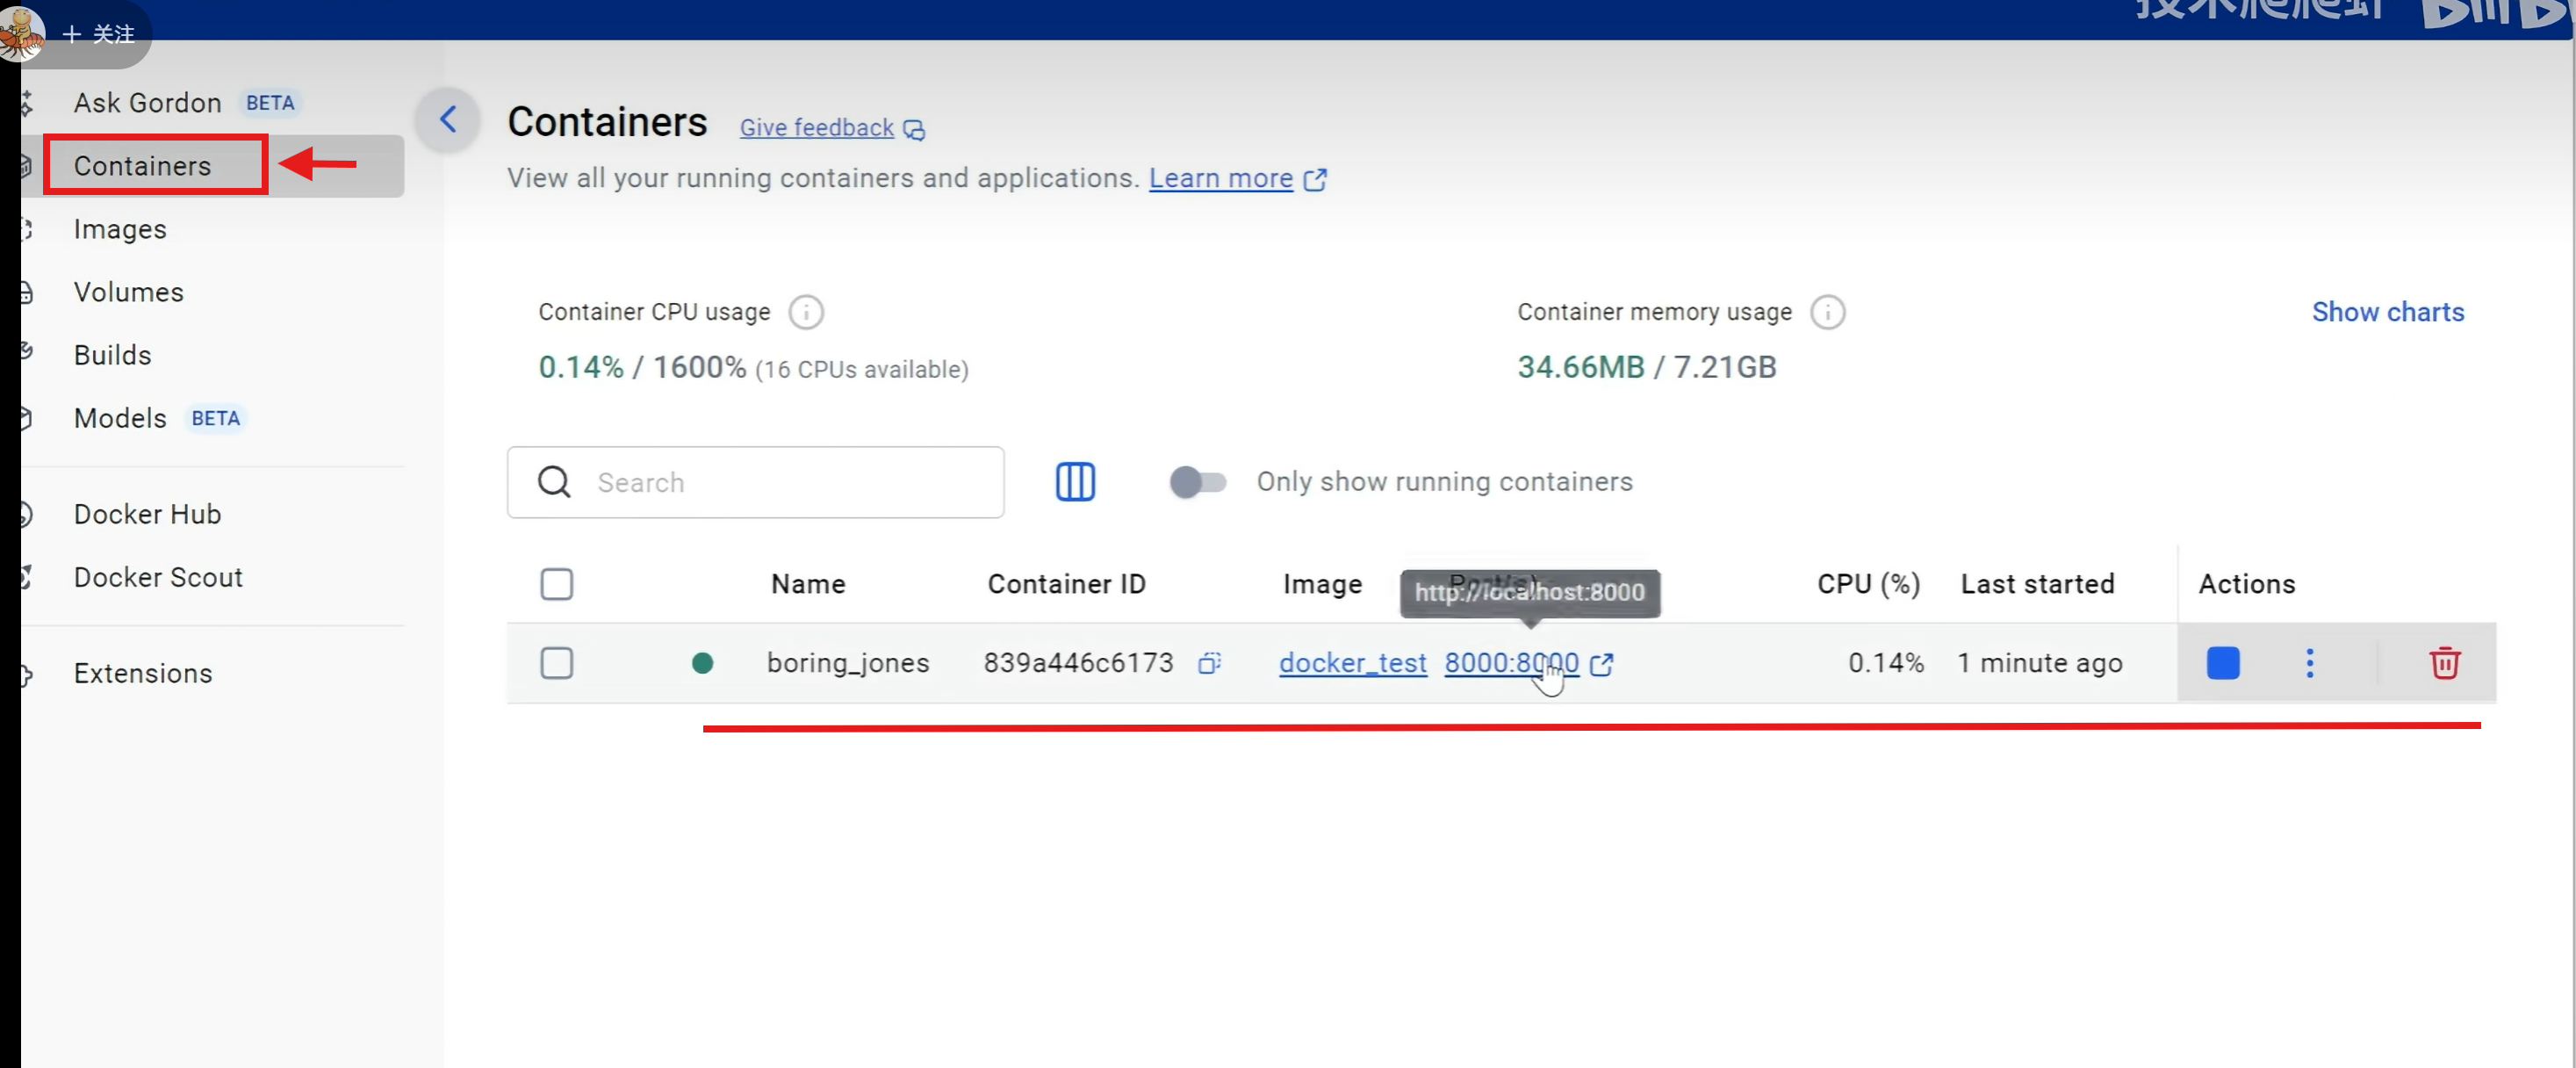
Task: Click the Last started column header
Action: pos(2037,584)
